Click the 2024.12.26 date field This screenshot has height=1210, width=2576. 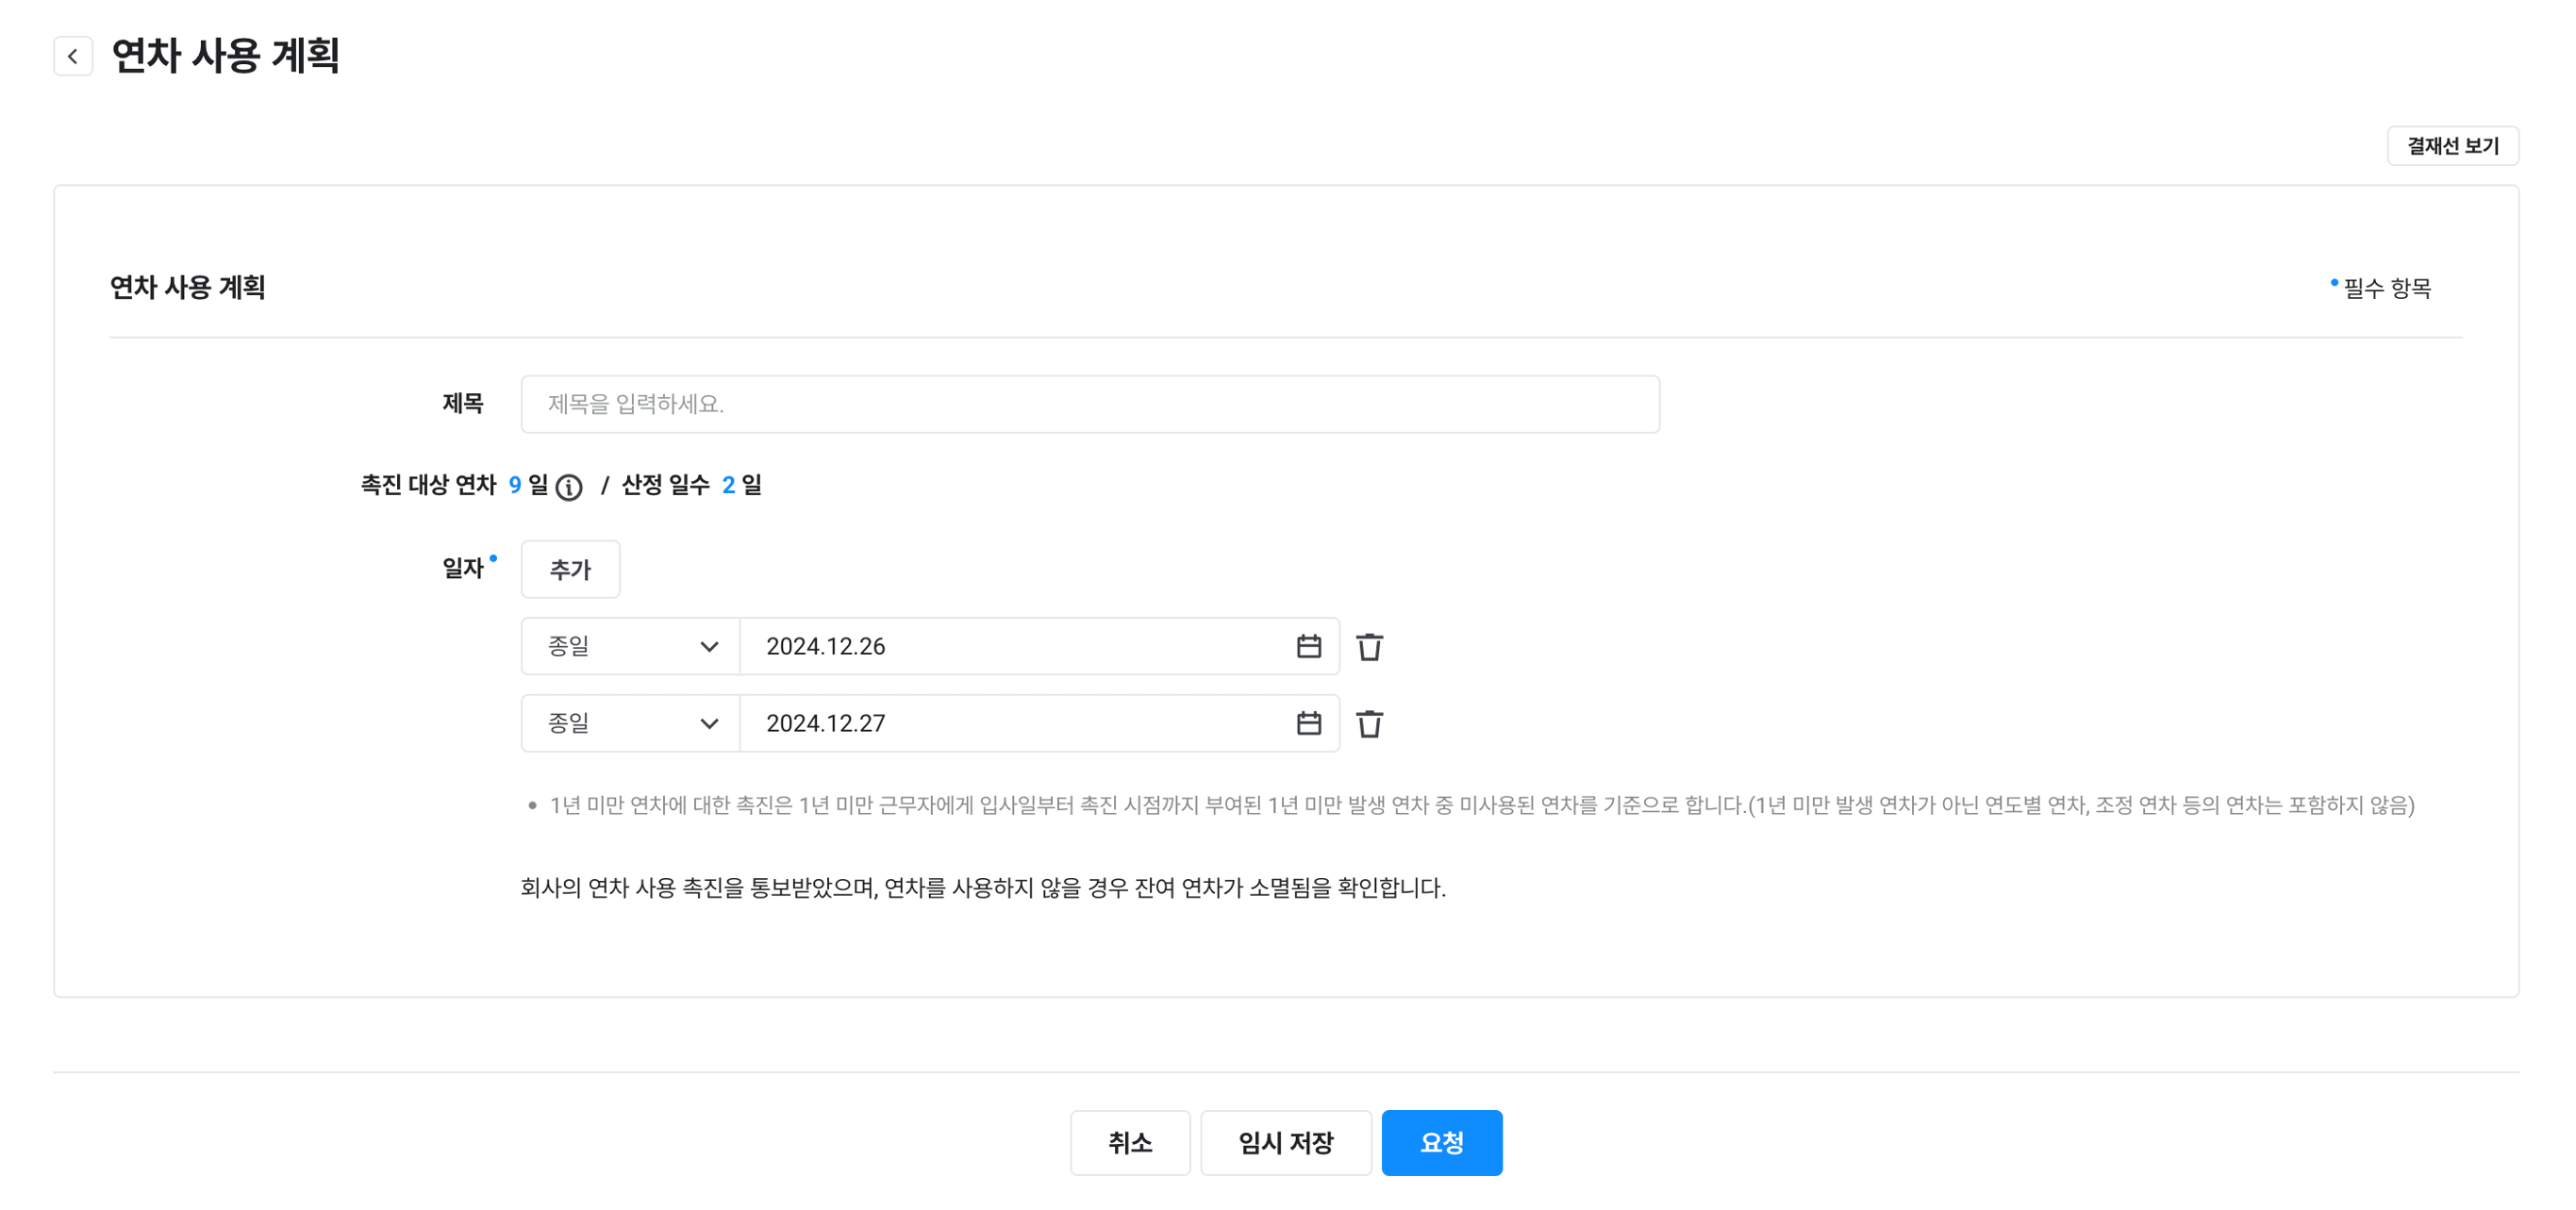[x=1010, y=646]
